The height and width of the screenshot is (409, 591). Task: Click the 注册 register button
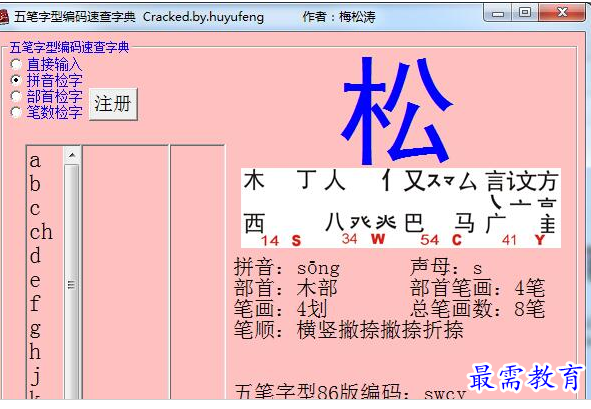[113, 104]
